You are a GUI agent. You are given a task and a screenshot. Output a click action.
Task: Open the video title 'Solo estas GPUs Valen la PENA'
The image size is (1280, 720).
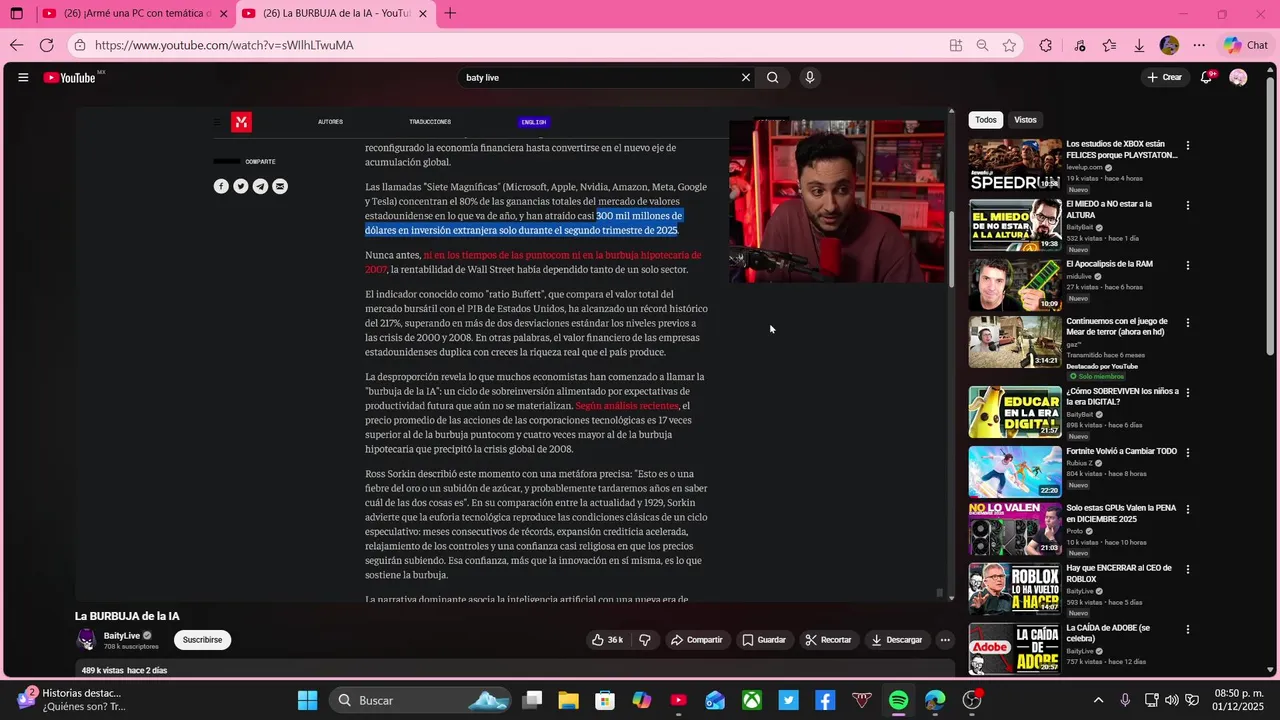1121,513
